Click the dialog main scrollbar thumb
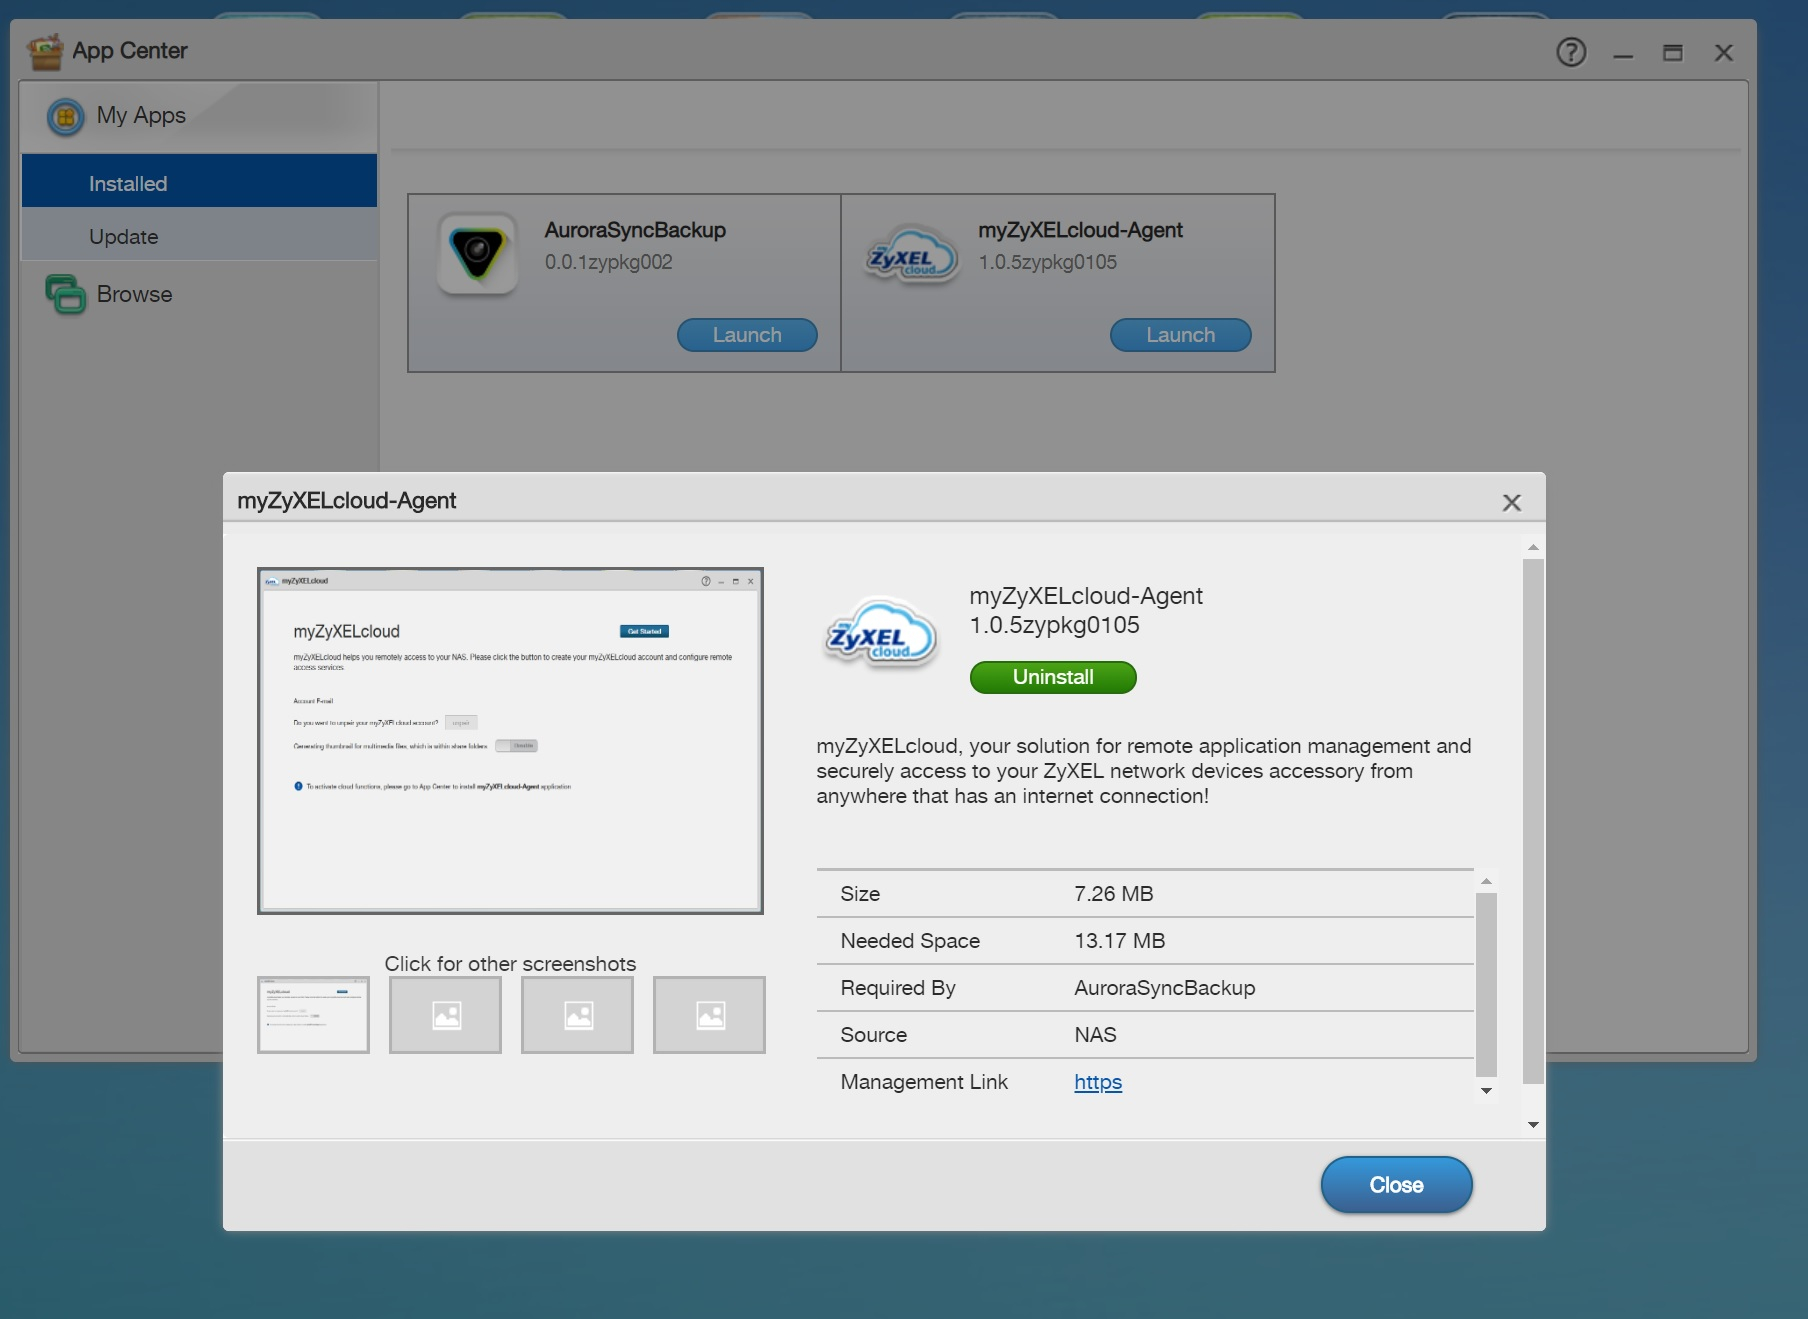 click(1533, 821)
